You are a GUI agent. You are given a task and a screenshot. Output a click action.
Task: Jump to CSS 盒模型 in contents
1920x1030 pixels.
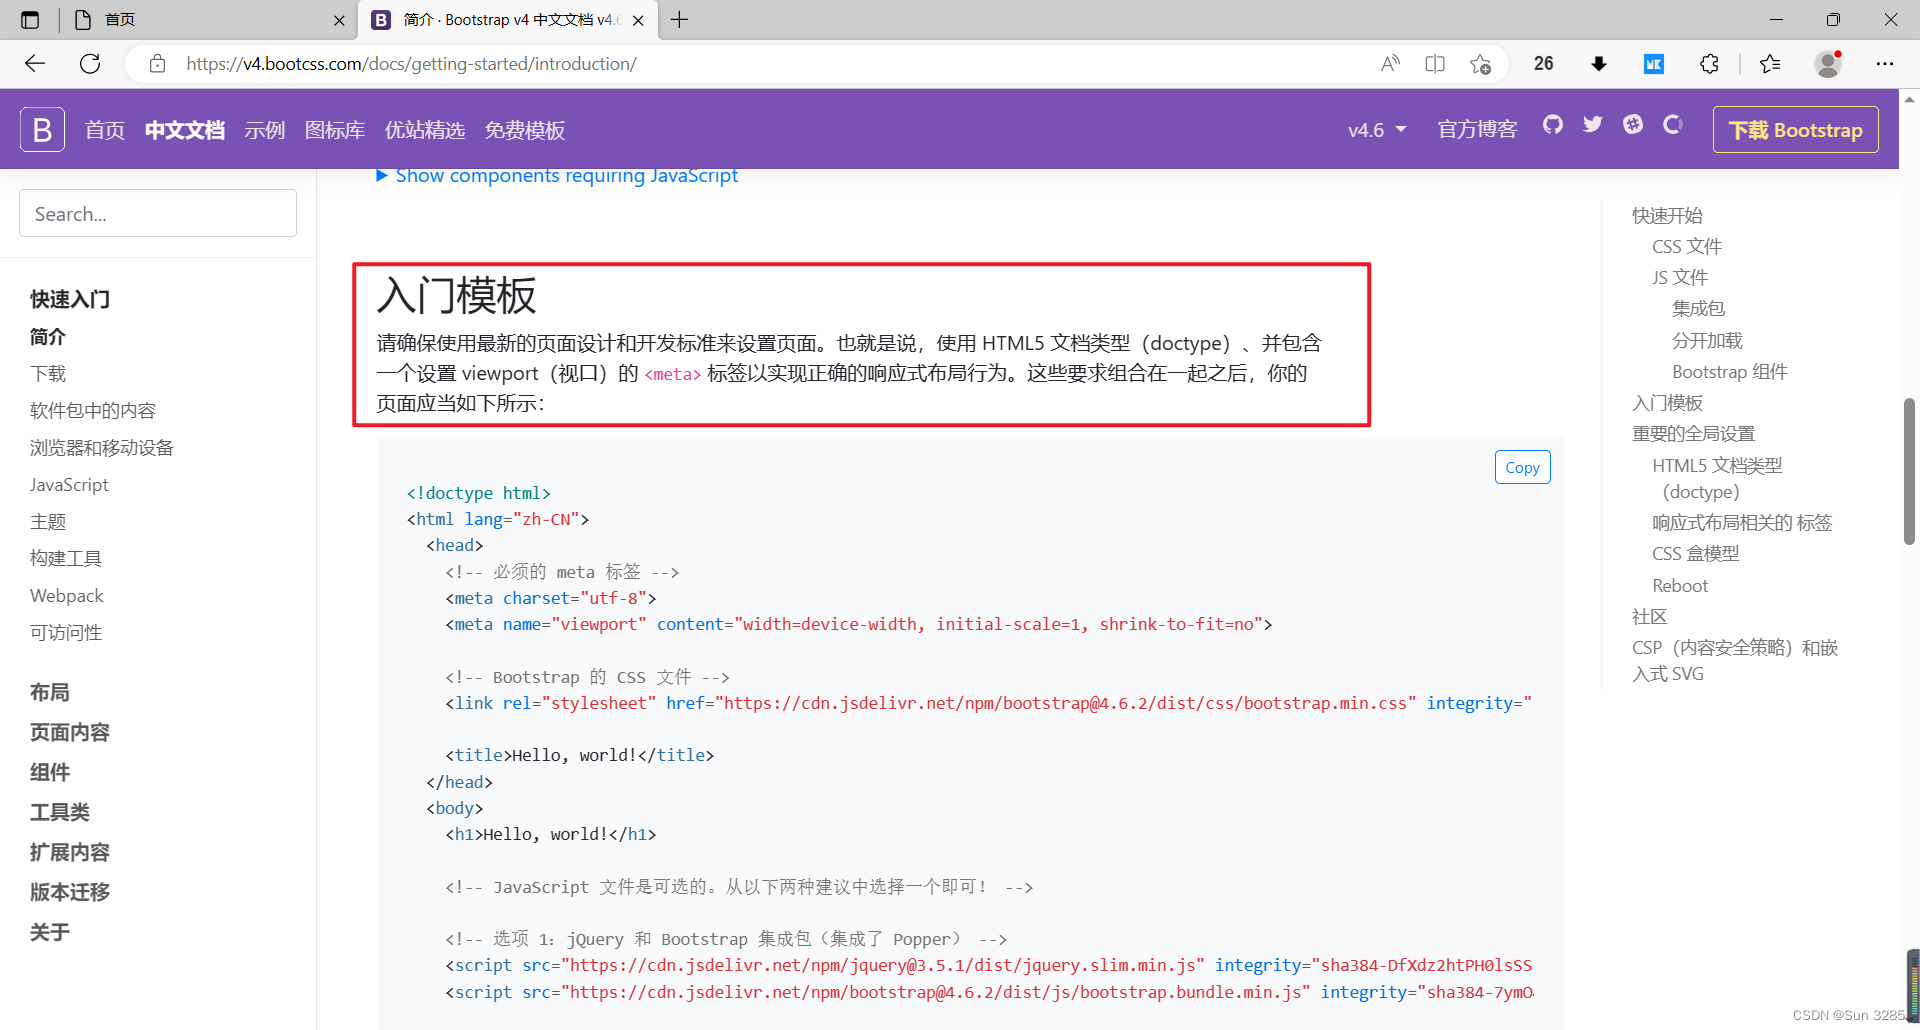tap(1696, 554)
